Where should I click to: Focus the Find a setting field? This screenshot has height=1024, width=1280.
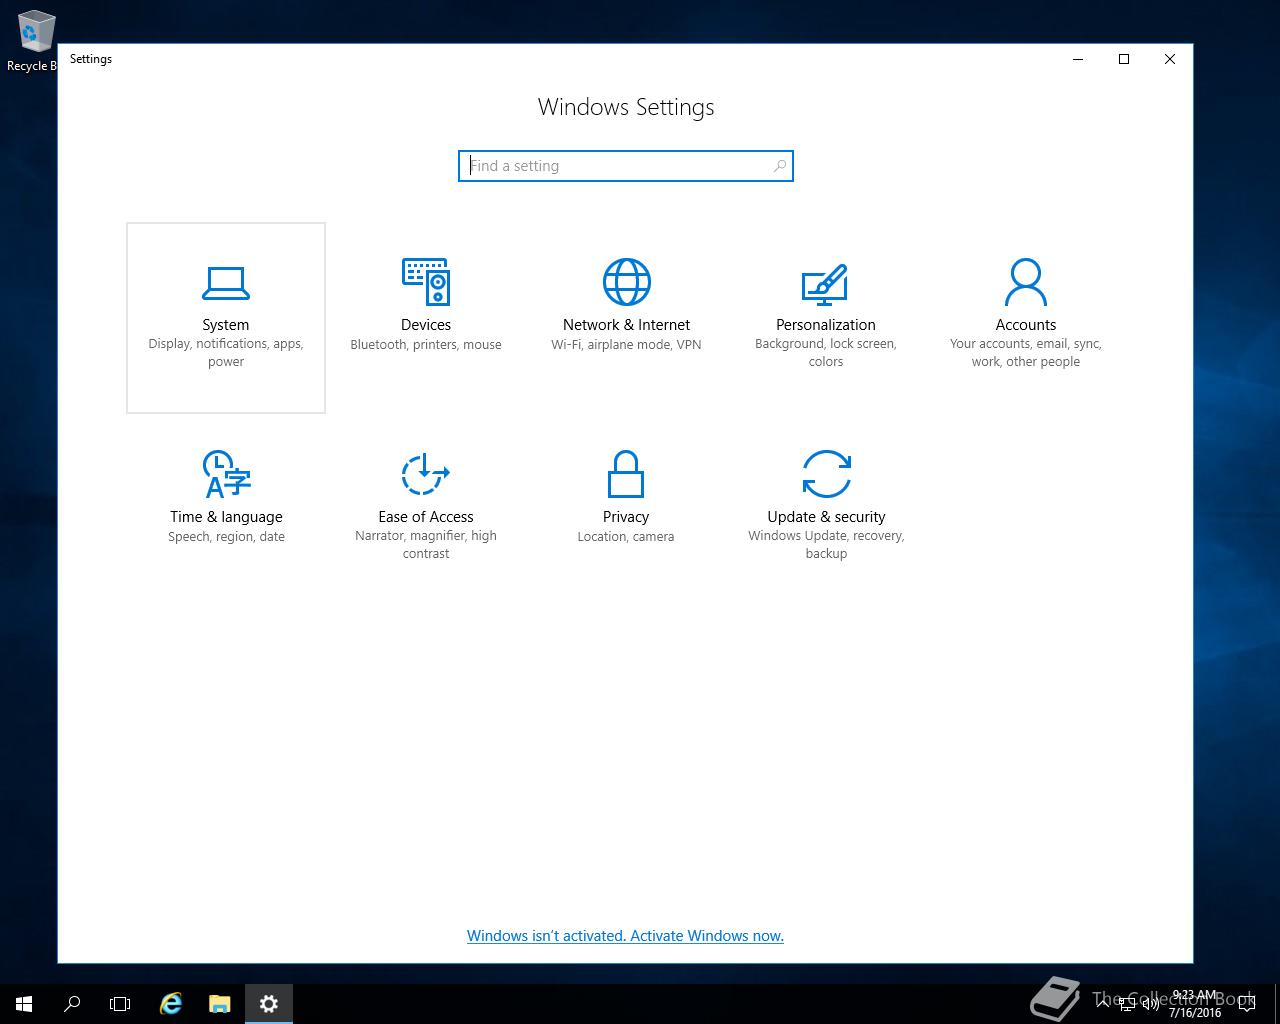(x=626, y=166)
